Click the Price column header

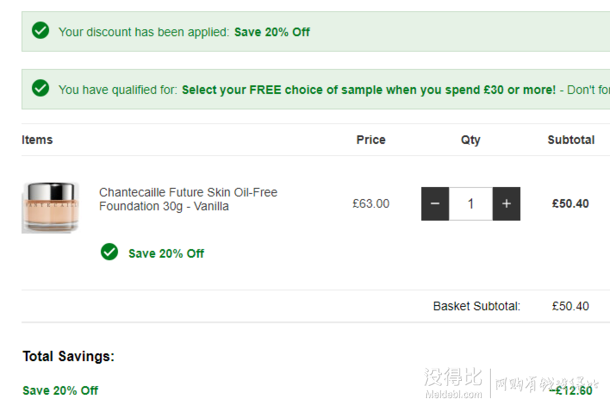tap(371, 140)
